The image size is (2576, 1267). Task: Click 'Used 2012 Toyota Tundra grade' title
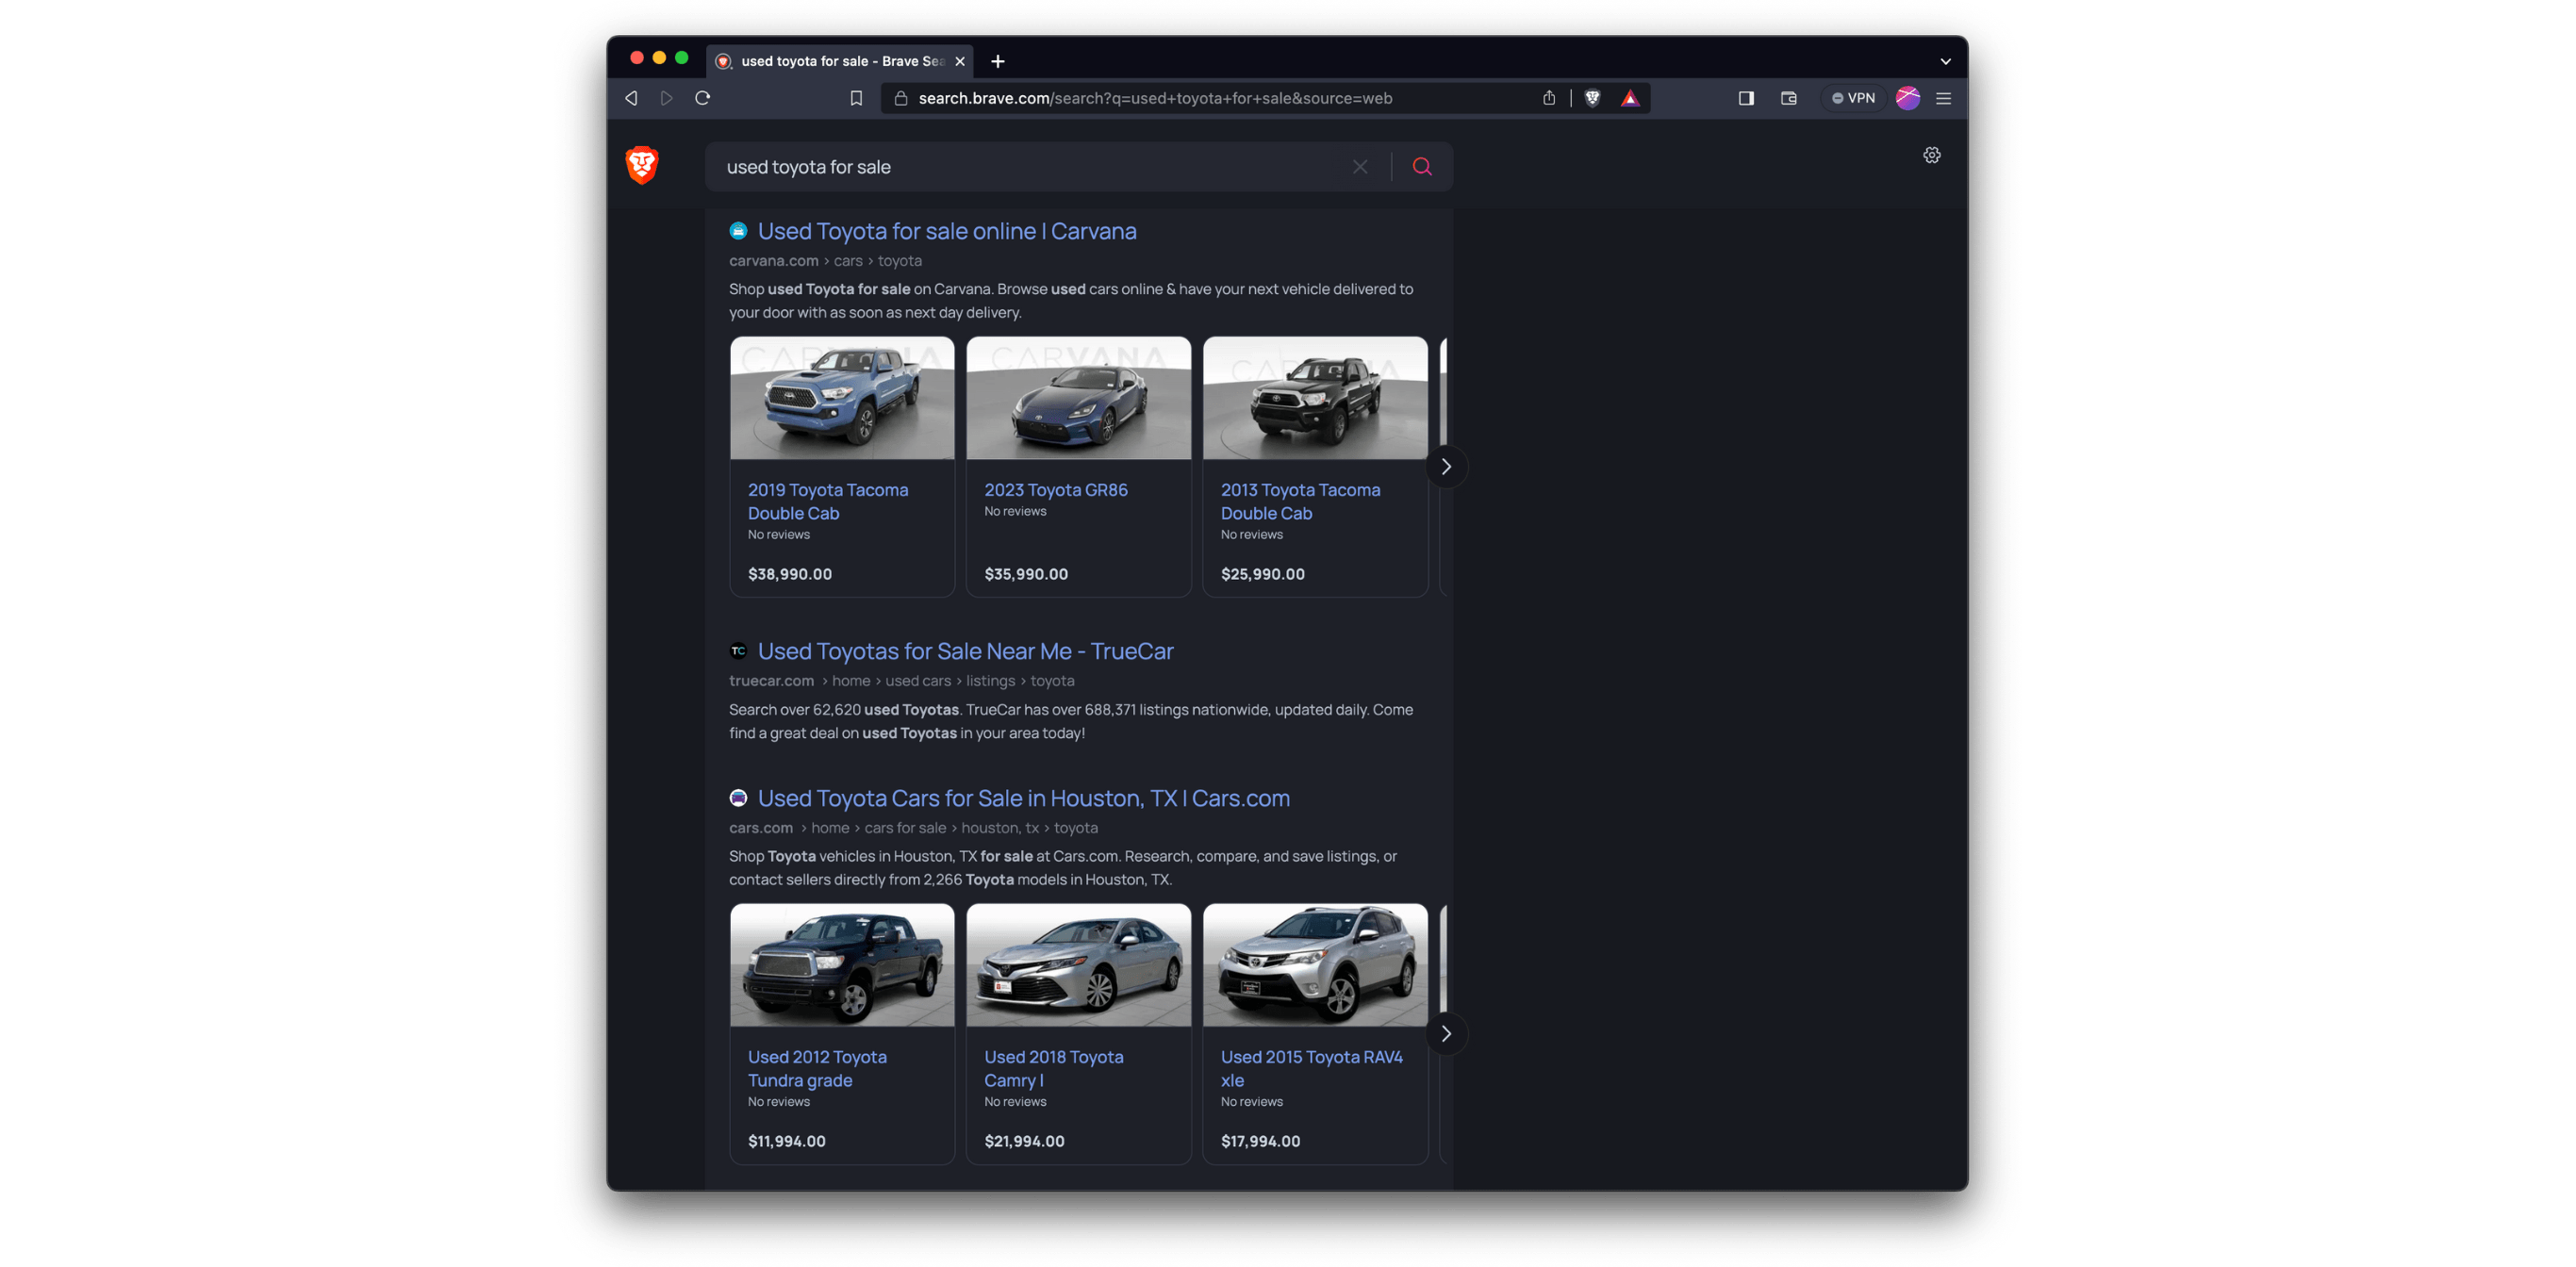[817, 1069]
